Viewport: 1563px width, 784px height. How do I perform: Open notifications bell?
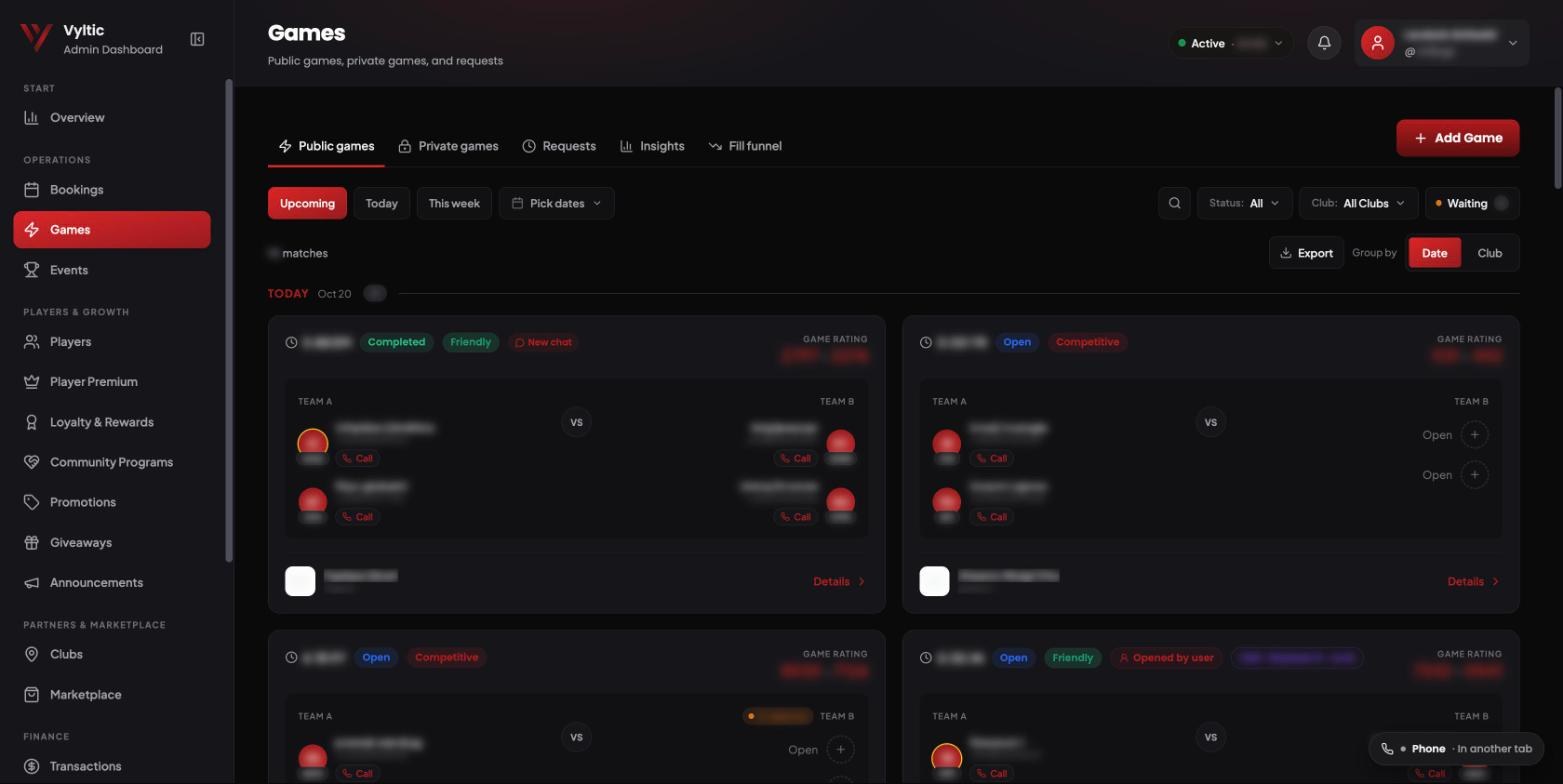tap(1324, 43)
